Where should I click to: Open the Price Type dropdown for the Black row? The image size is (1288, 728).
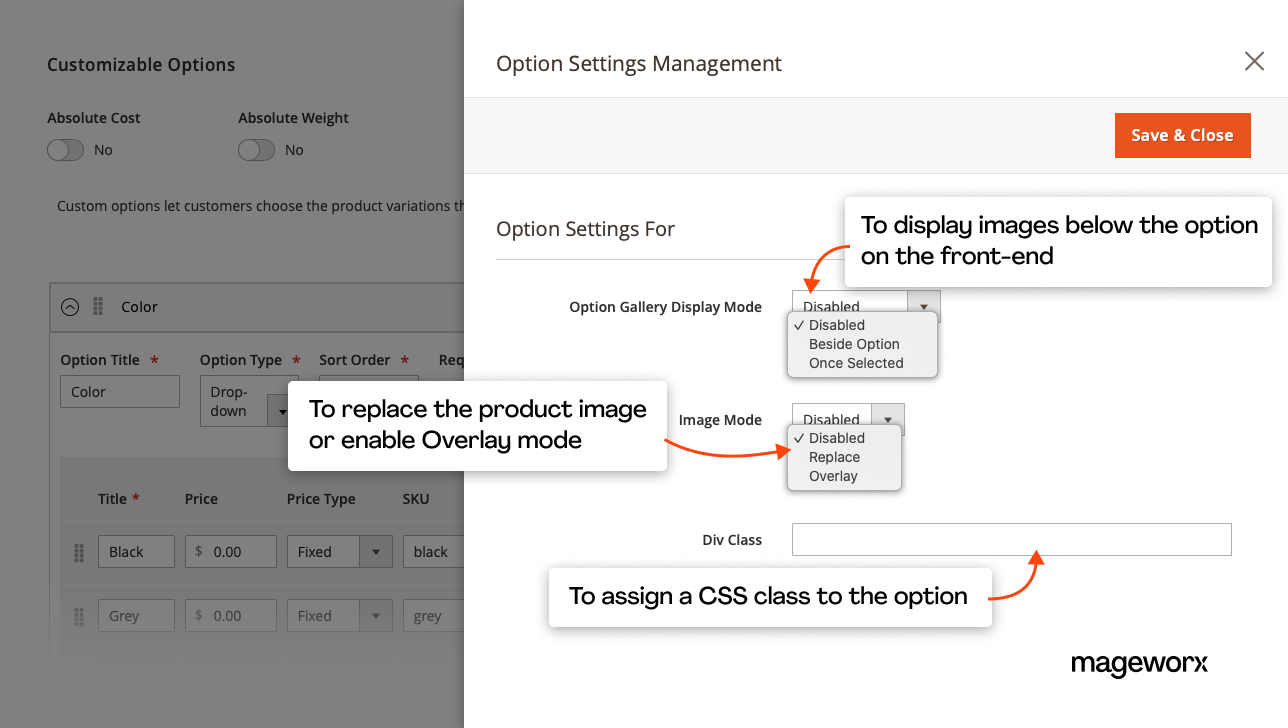tap(376, 551)
